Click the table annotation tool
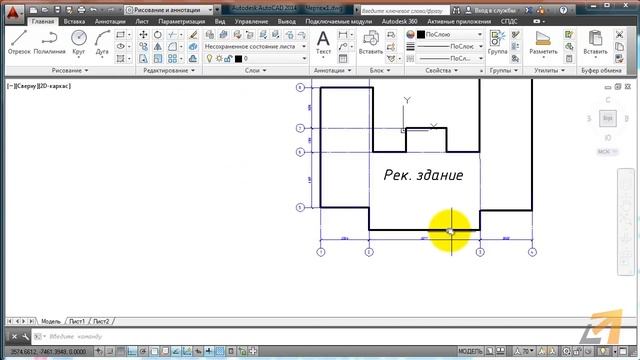The image size is (640, 360). pyautogui.click(x=342, y=59)
